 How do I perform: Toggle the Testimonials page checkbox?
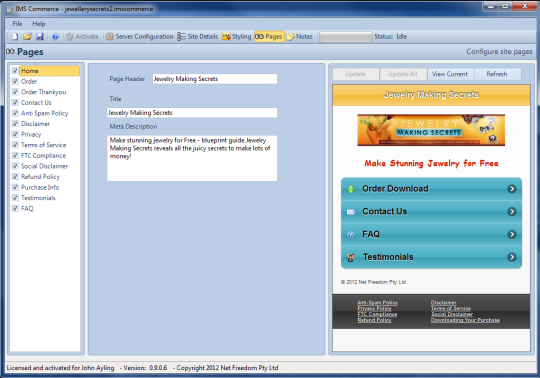[x=15, y=198]
